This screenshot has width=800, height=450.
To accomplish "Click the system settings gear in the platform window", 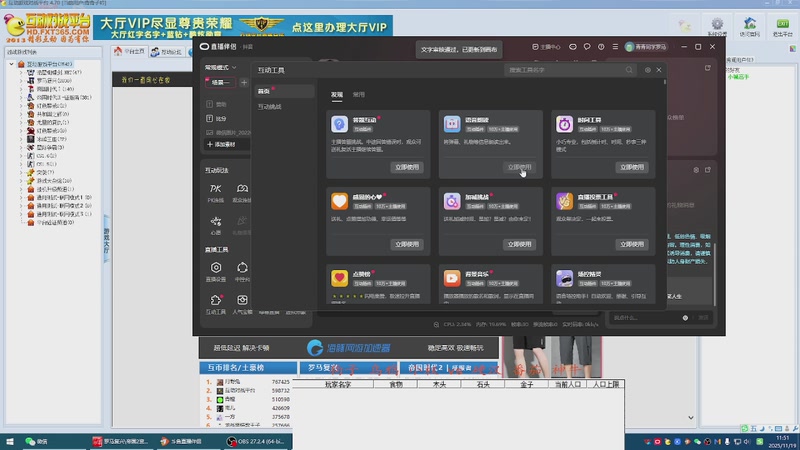I will click(717, 23).
